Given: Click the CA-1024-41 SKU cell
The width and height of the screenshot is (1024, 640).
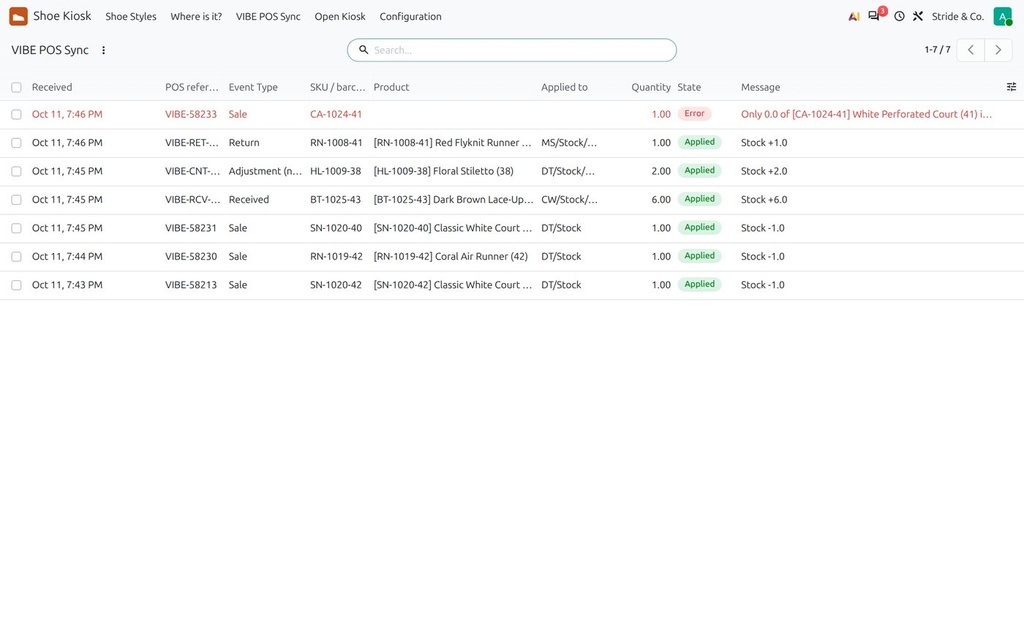Looking at the screenshot, I should tap(336, 114).
